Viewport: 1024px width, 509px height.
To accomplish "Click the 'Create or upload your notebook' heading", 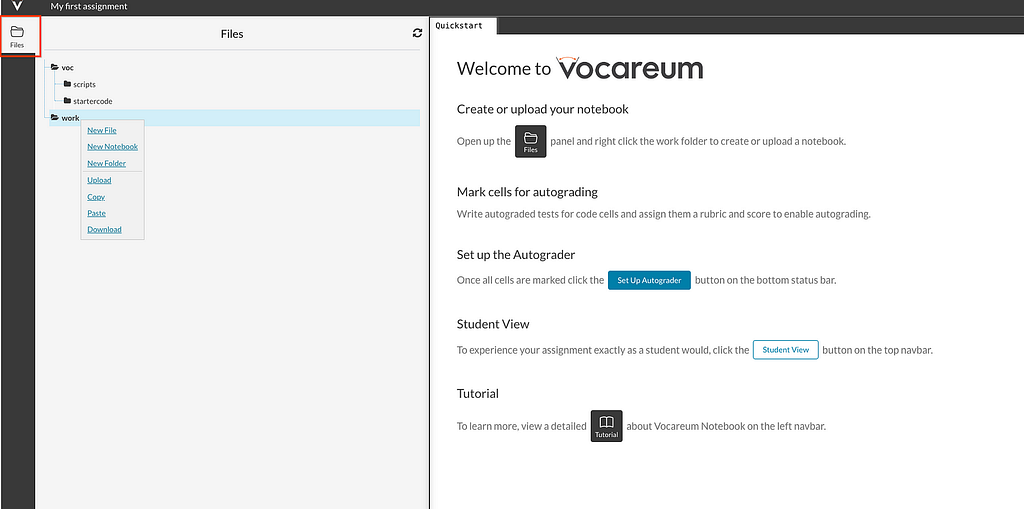I will click(543, 109).
